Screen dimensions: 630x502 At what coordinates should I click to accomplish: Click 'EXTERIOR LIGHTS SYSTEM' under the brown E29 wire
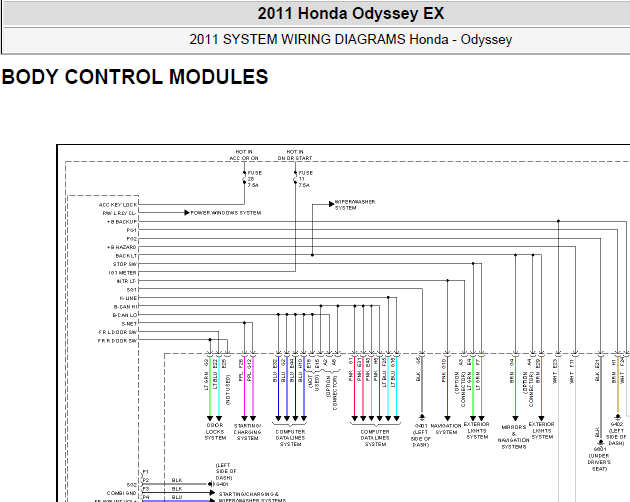(x=542, y=430)
